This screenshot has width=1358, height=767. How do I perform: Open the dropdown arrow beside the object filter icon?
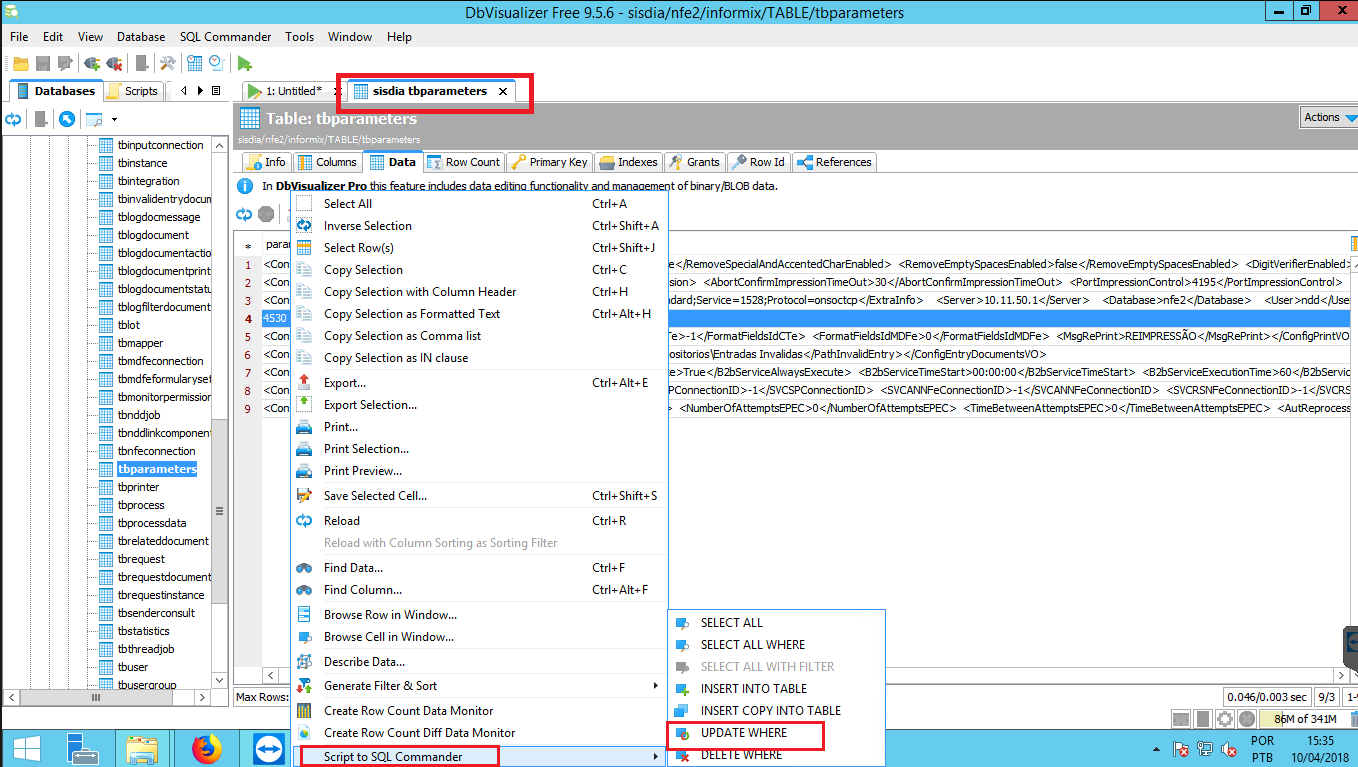click(114, 120)
